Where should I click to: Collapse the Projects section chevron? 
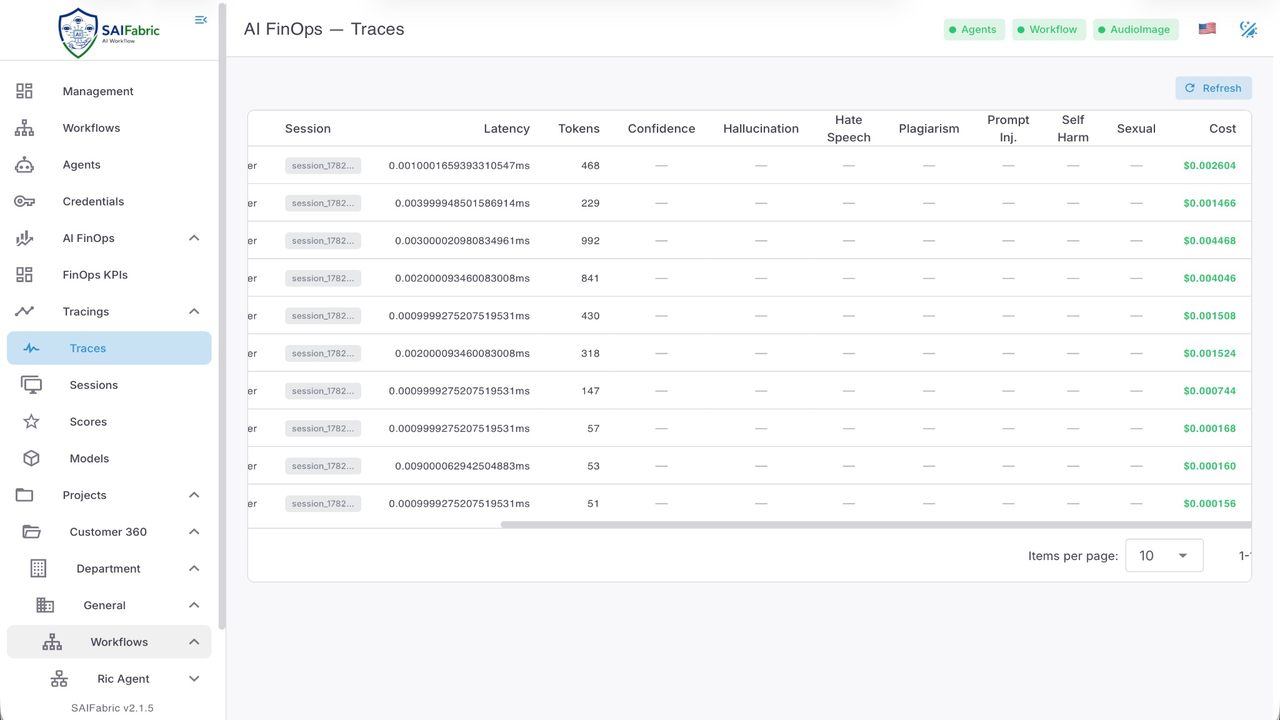pos(194,495)
